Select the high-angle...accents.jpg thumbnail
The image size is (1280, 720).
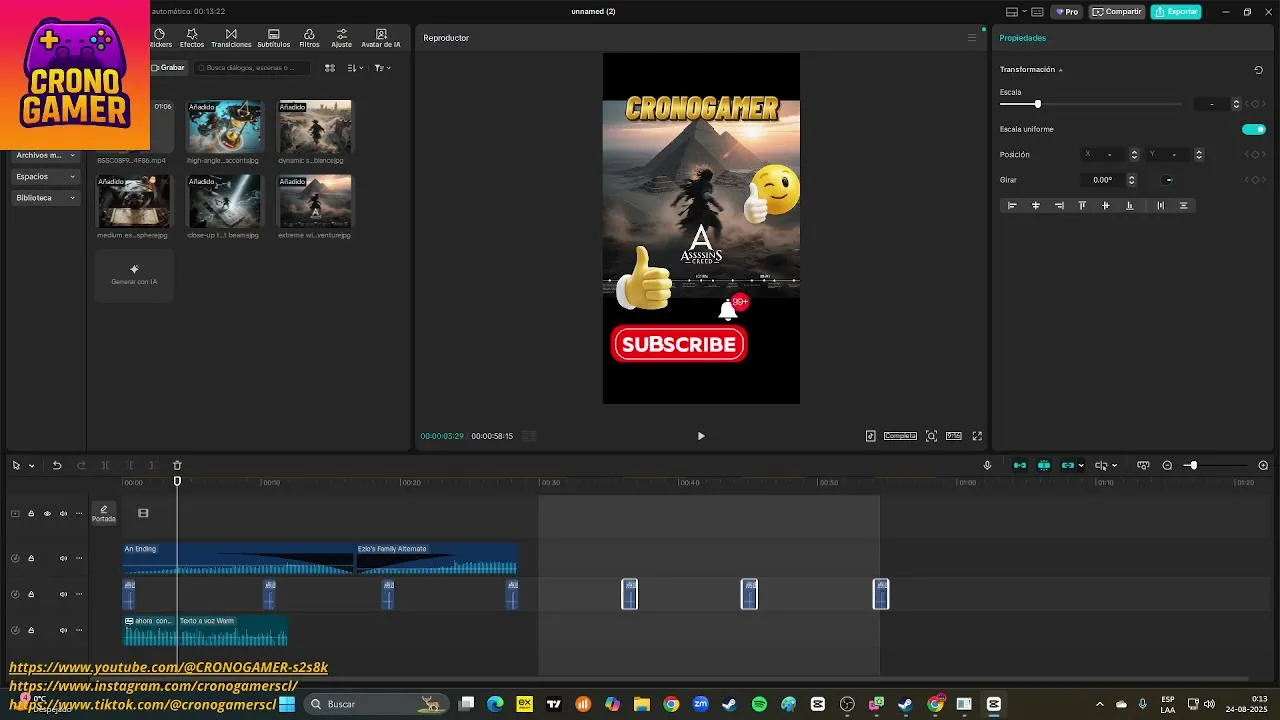pyautogui.click(x=223, y=126)
